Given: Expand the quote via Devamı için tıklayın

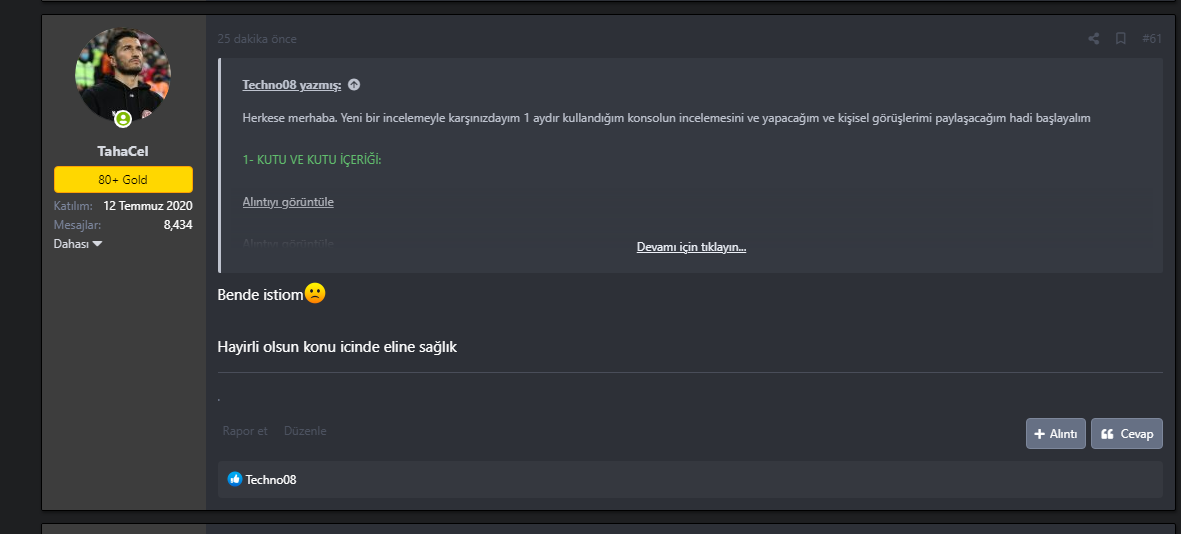Looking at the screenshot, I should click(x=691, y=247).
